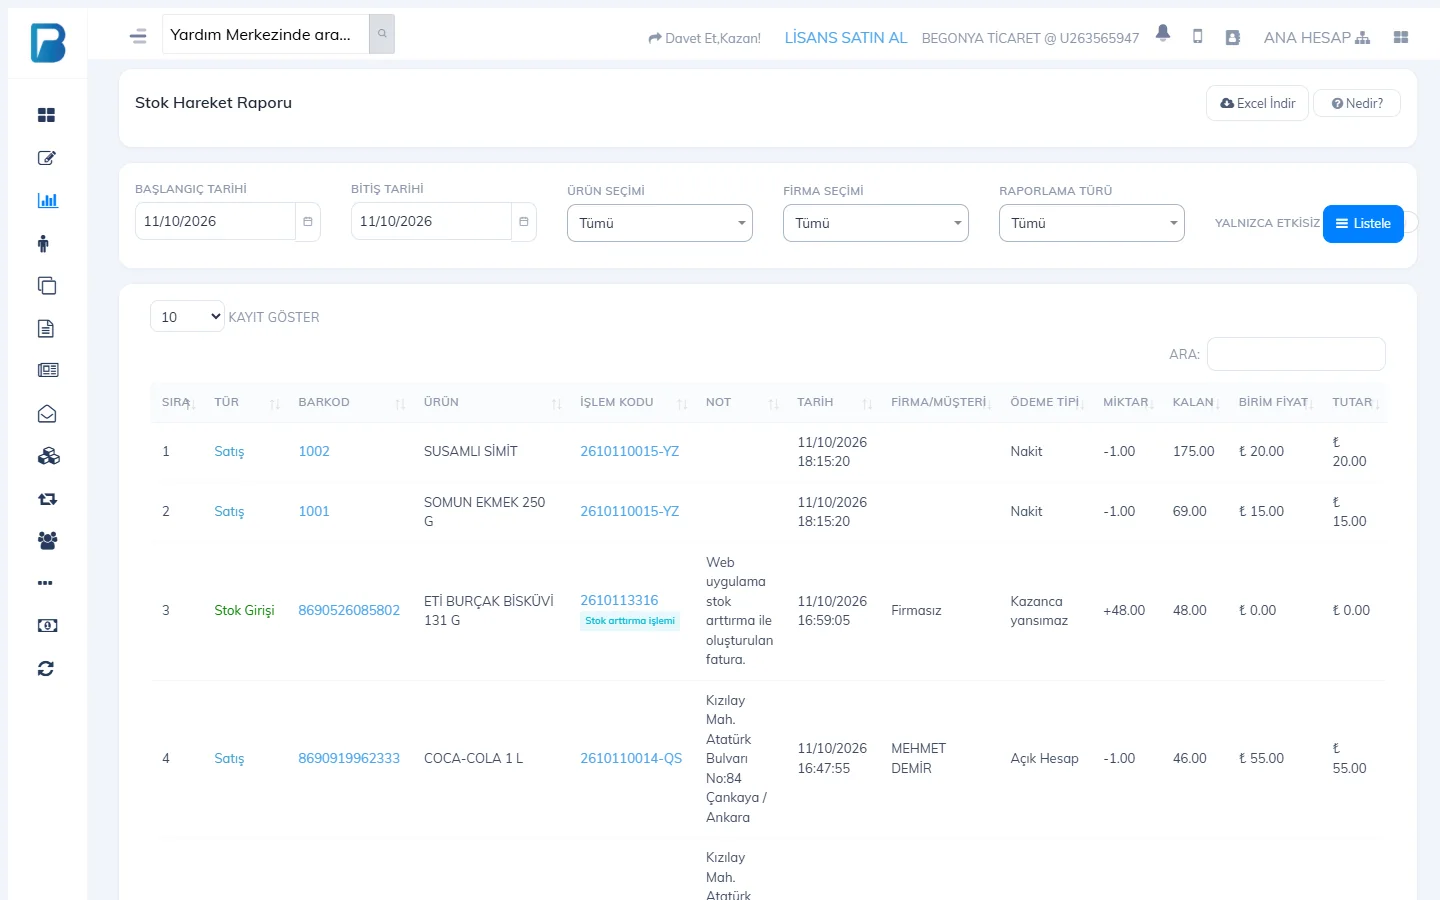The height and width of the screenshot is (900, 1440).
Task: Open transaction code 2610110014-QS
Action: tap(631, 758)
